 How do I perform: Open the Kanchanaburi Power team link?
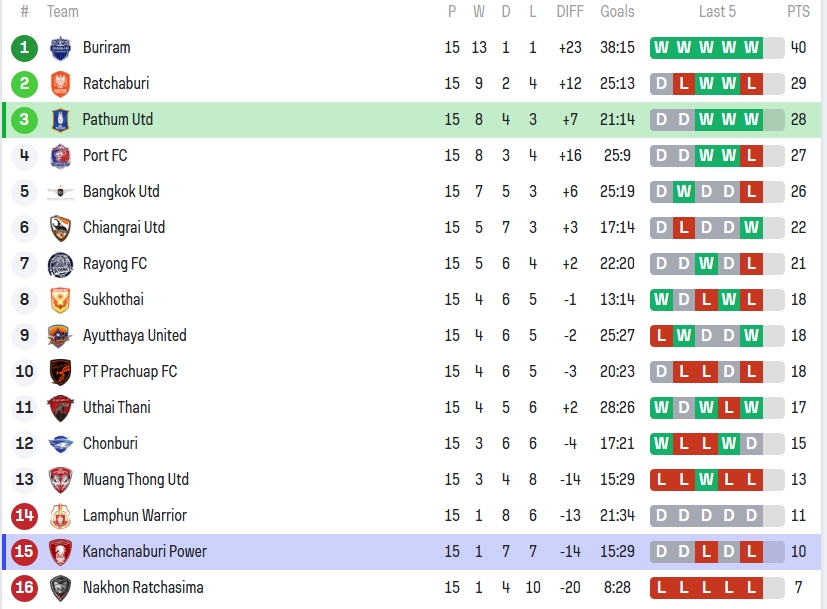145,552
